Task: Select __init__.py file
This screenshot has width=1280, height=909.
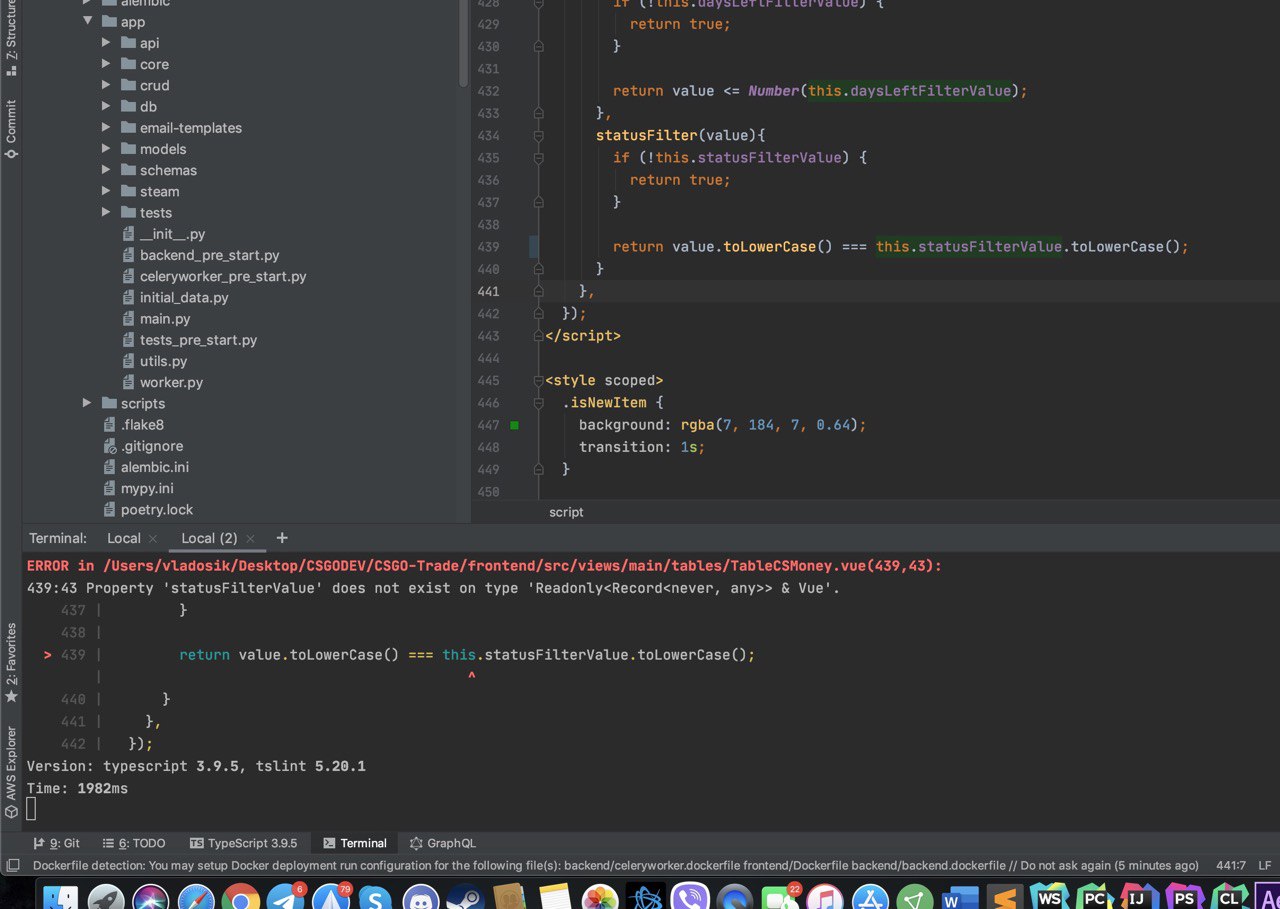Action: click(x=172, y=234)
